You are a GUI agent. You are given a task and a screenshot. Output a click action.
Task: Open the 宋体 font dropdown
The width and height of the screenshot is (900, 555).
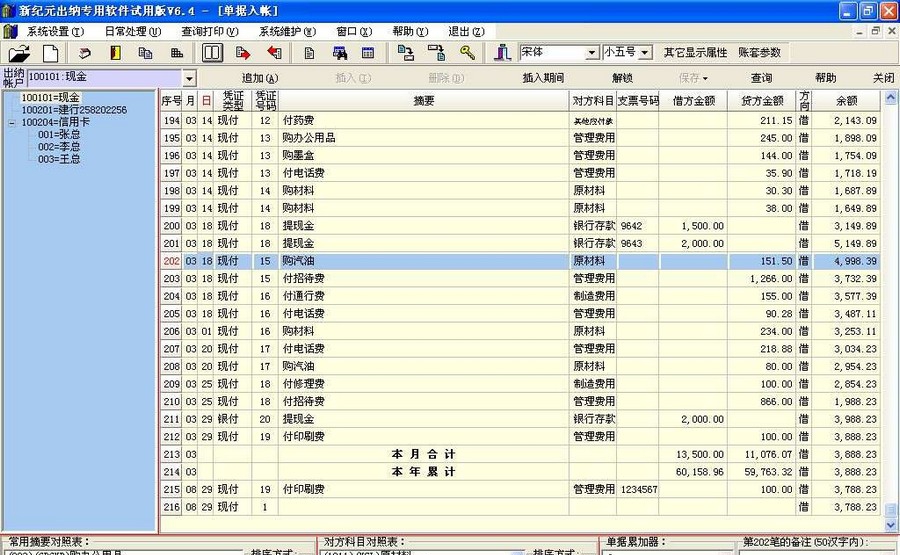click(591, 53)
